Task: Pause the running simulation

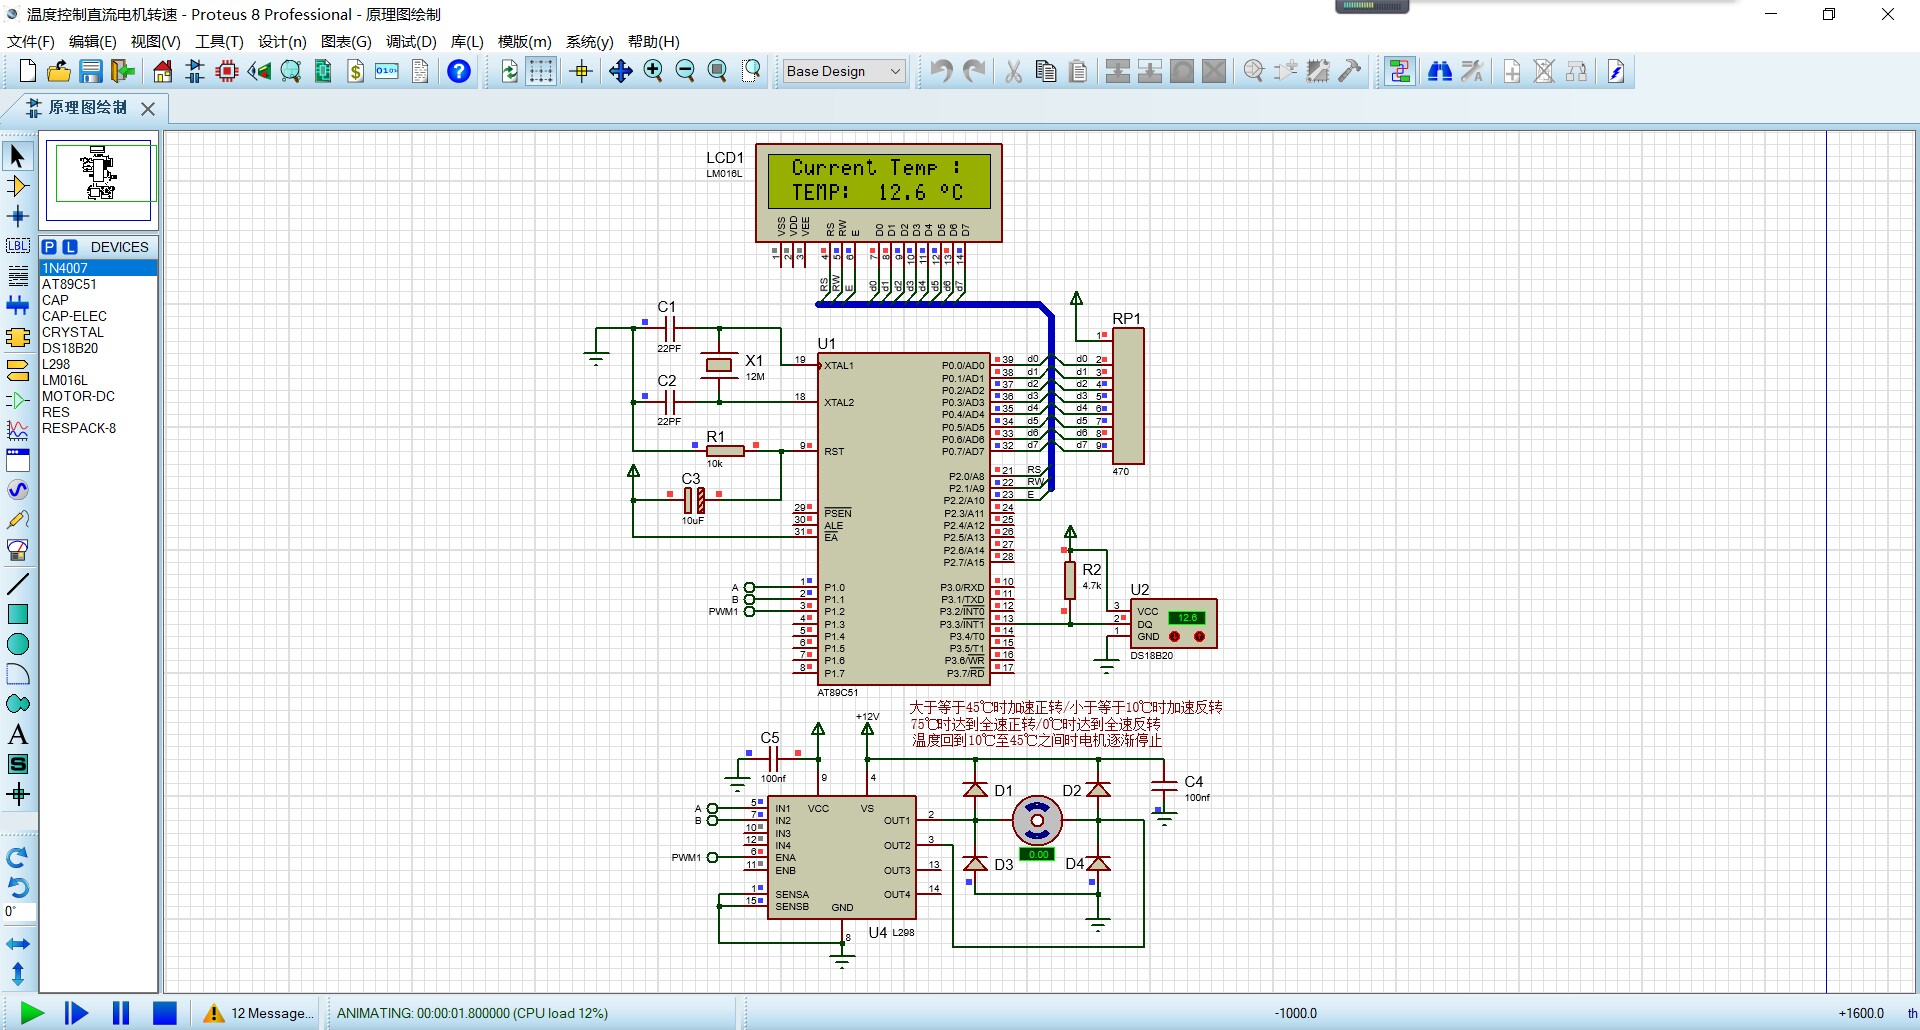Action: point(121,1013)
